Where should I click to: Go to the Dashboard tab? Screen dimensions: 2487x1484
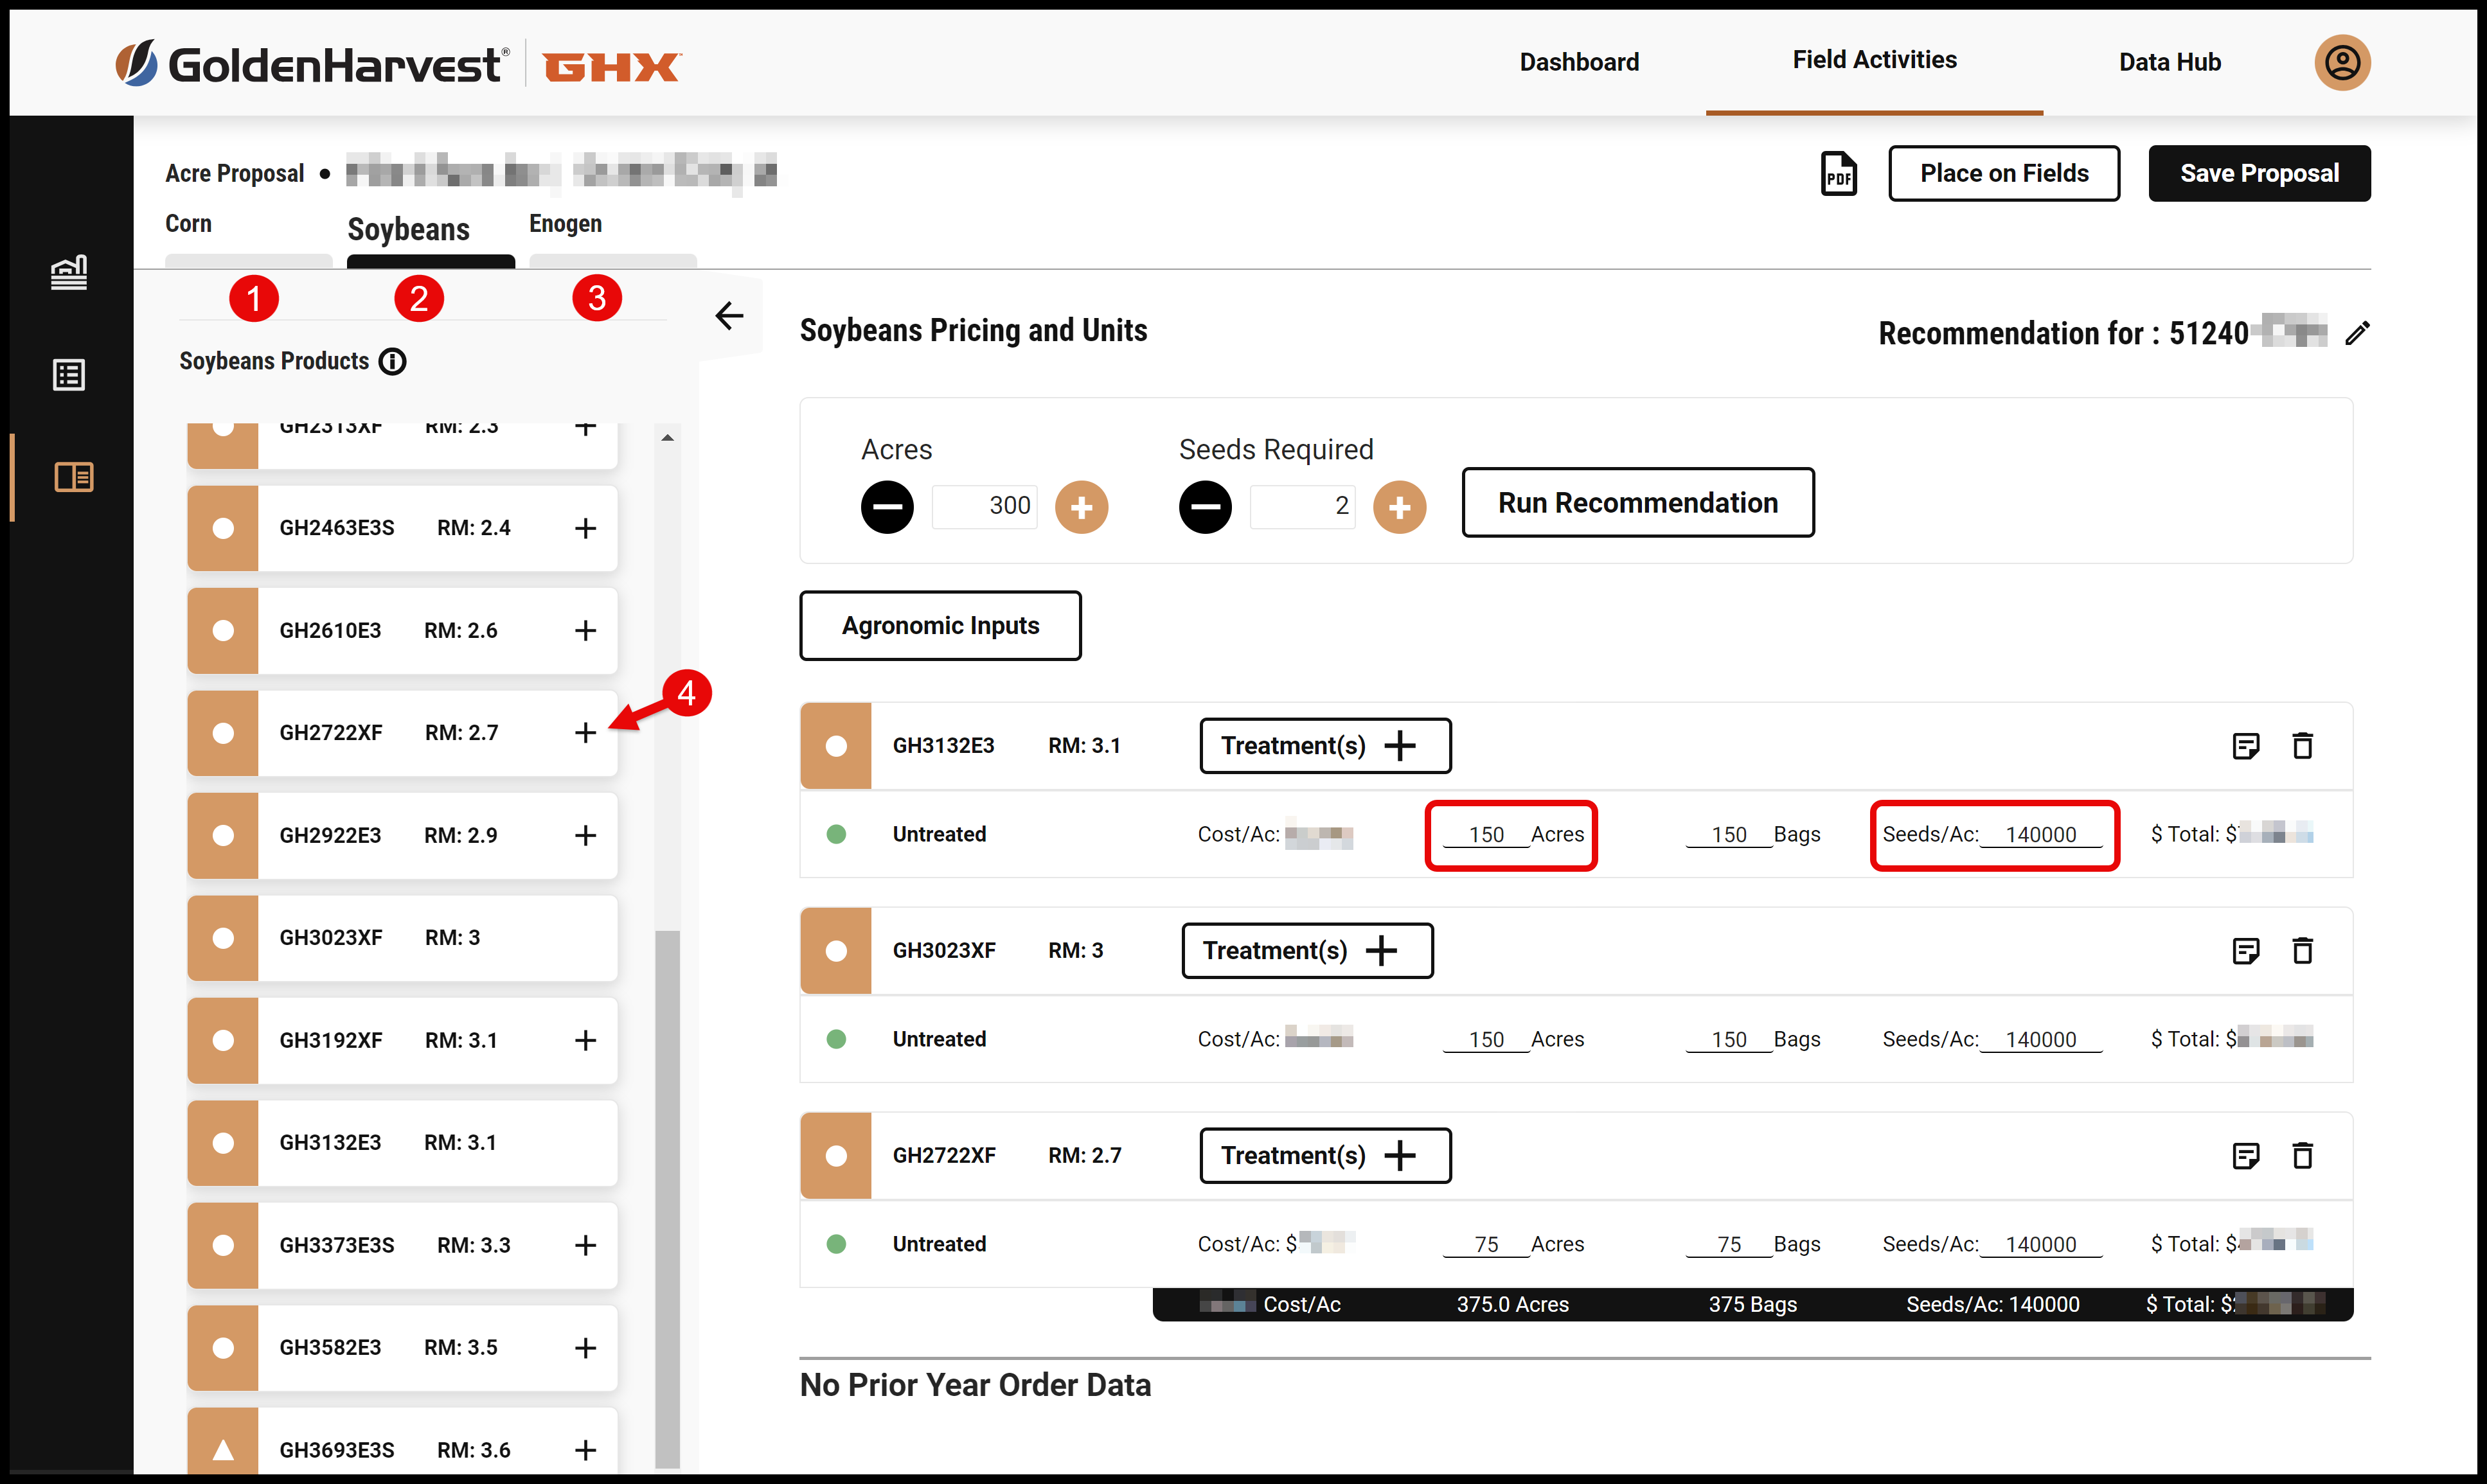(x=1579, y=62)
